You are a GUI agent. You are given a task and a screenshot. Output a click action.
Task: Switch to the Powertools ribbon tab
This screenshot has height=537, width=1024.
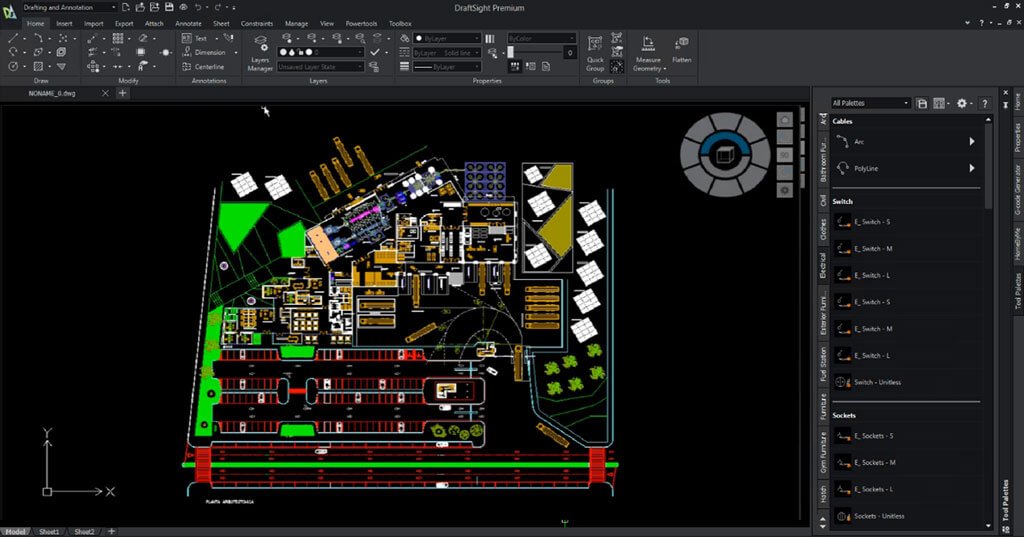click(363, 23)
